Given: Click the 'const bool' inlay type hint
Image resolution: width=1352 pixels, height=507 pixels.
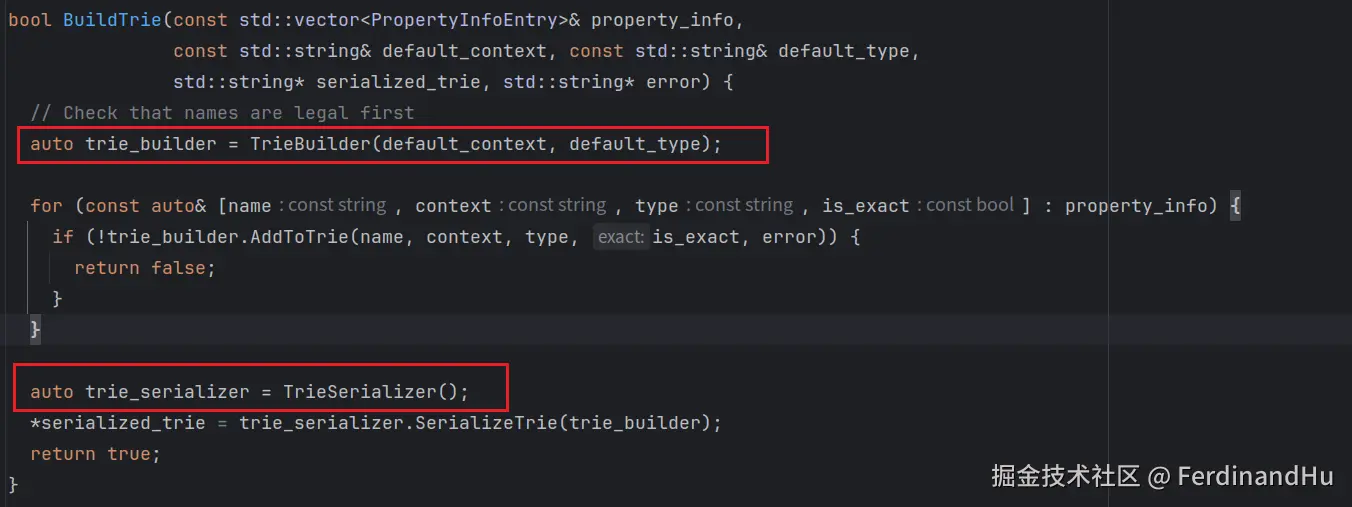Looking at the screenshot, I should pyautogui.click(x=970, y=205).
